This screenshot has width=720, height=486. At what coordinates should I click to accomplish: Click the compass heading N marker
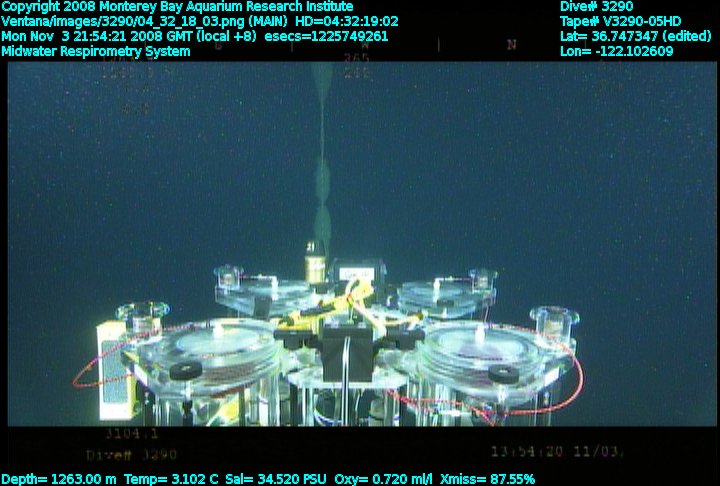[x=511, y=44]
